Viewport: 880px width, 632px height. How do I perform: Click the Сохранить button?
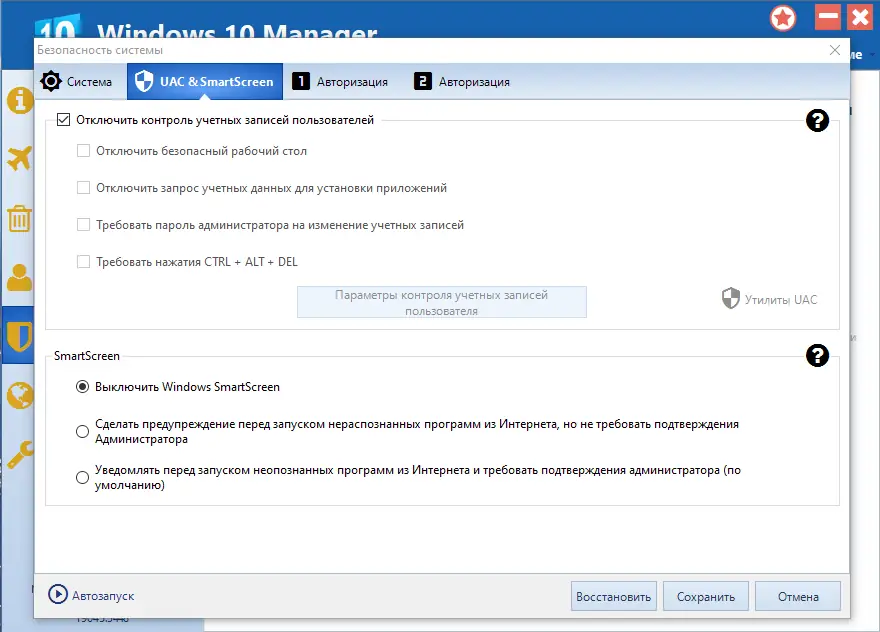(x=705, y=595)
